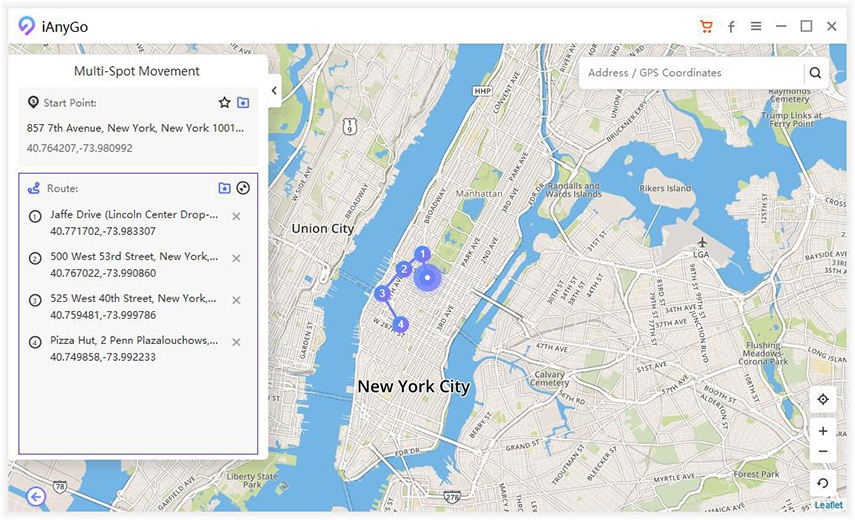This screenshot has width=855, height=520.
Task: Select route entry 500 West 53rd Street
Action: click(134, 257)
